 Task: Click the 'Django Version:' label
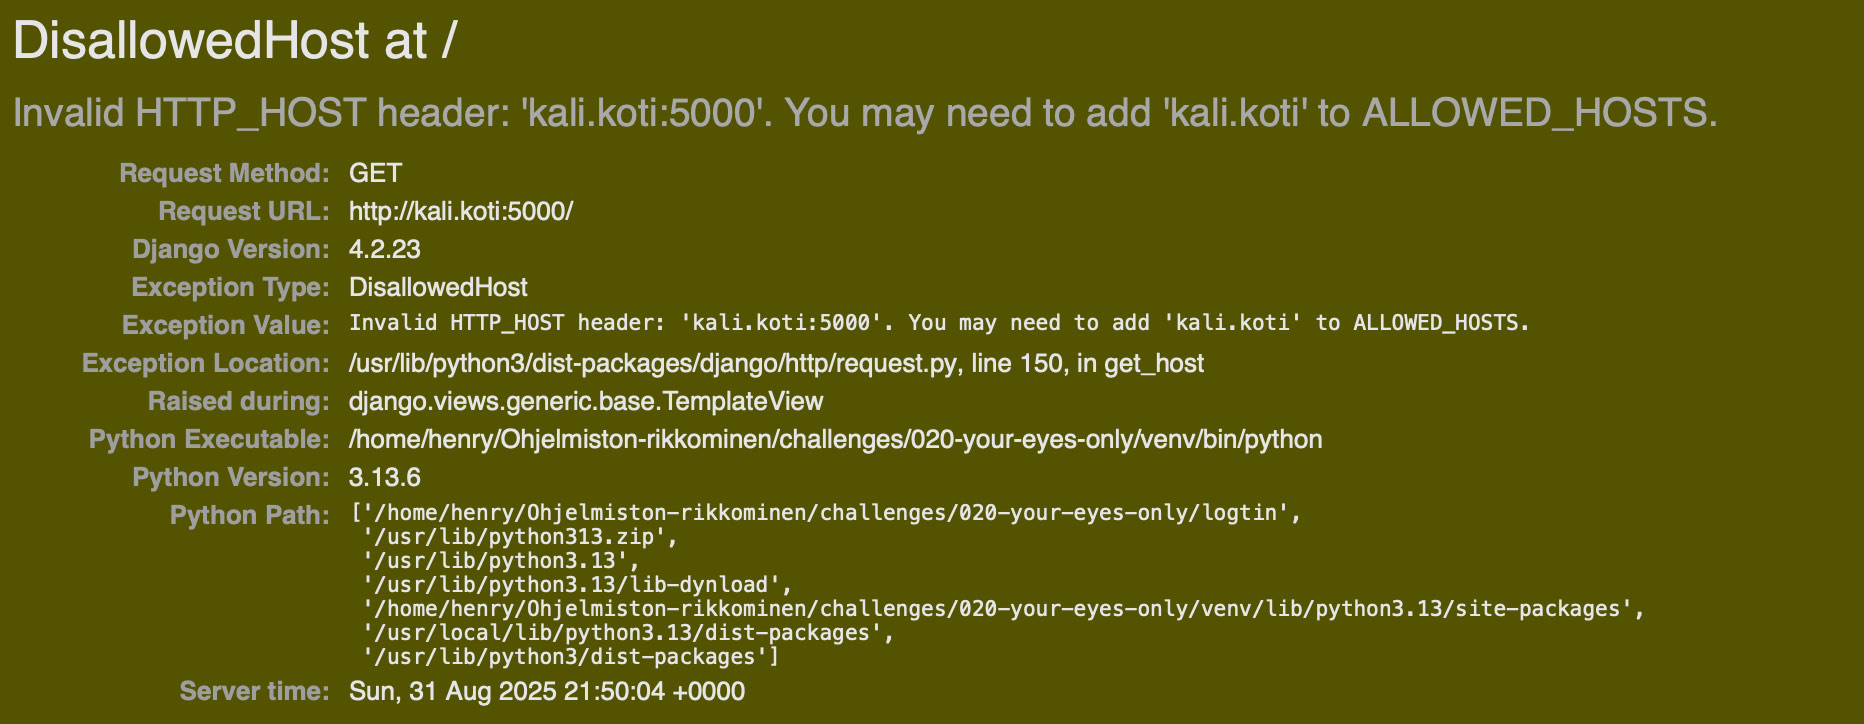[x=230, y=249]
